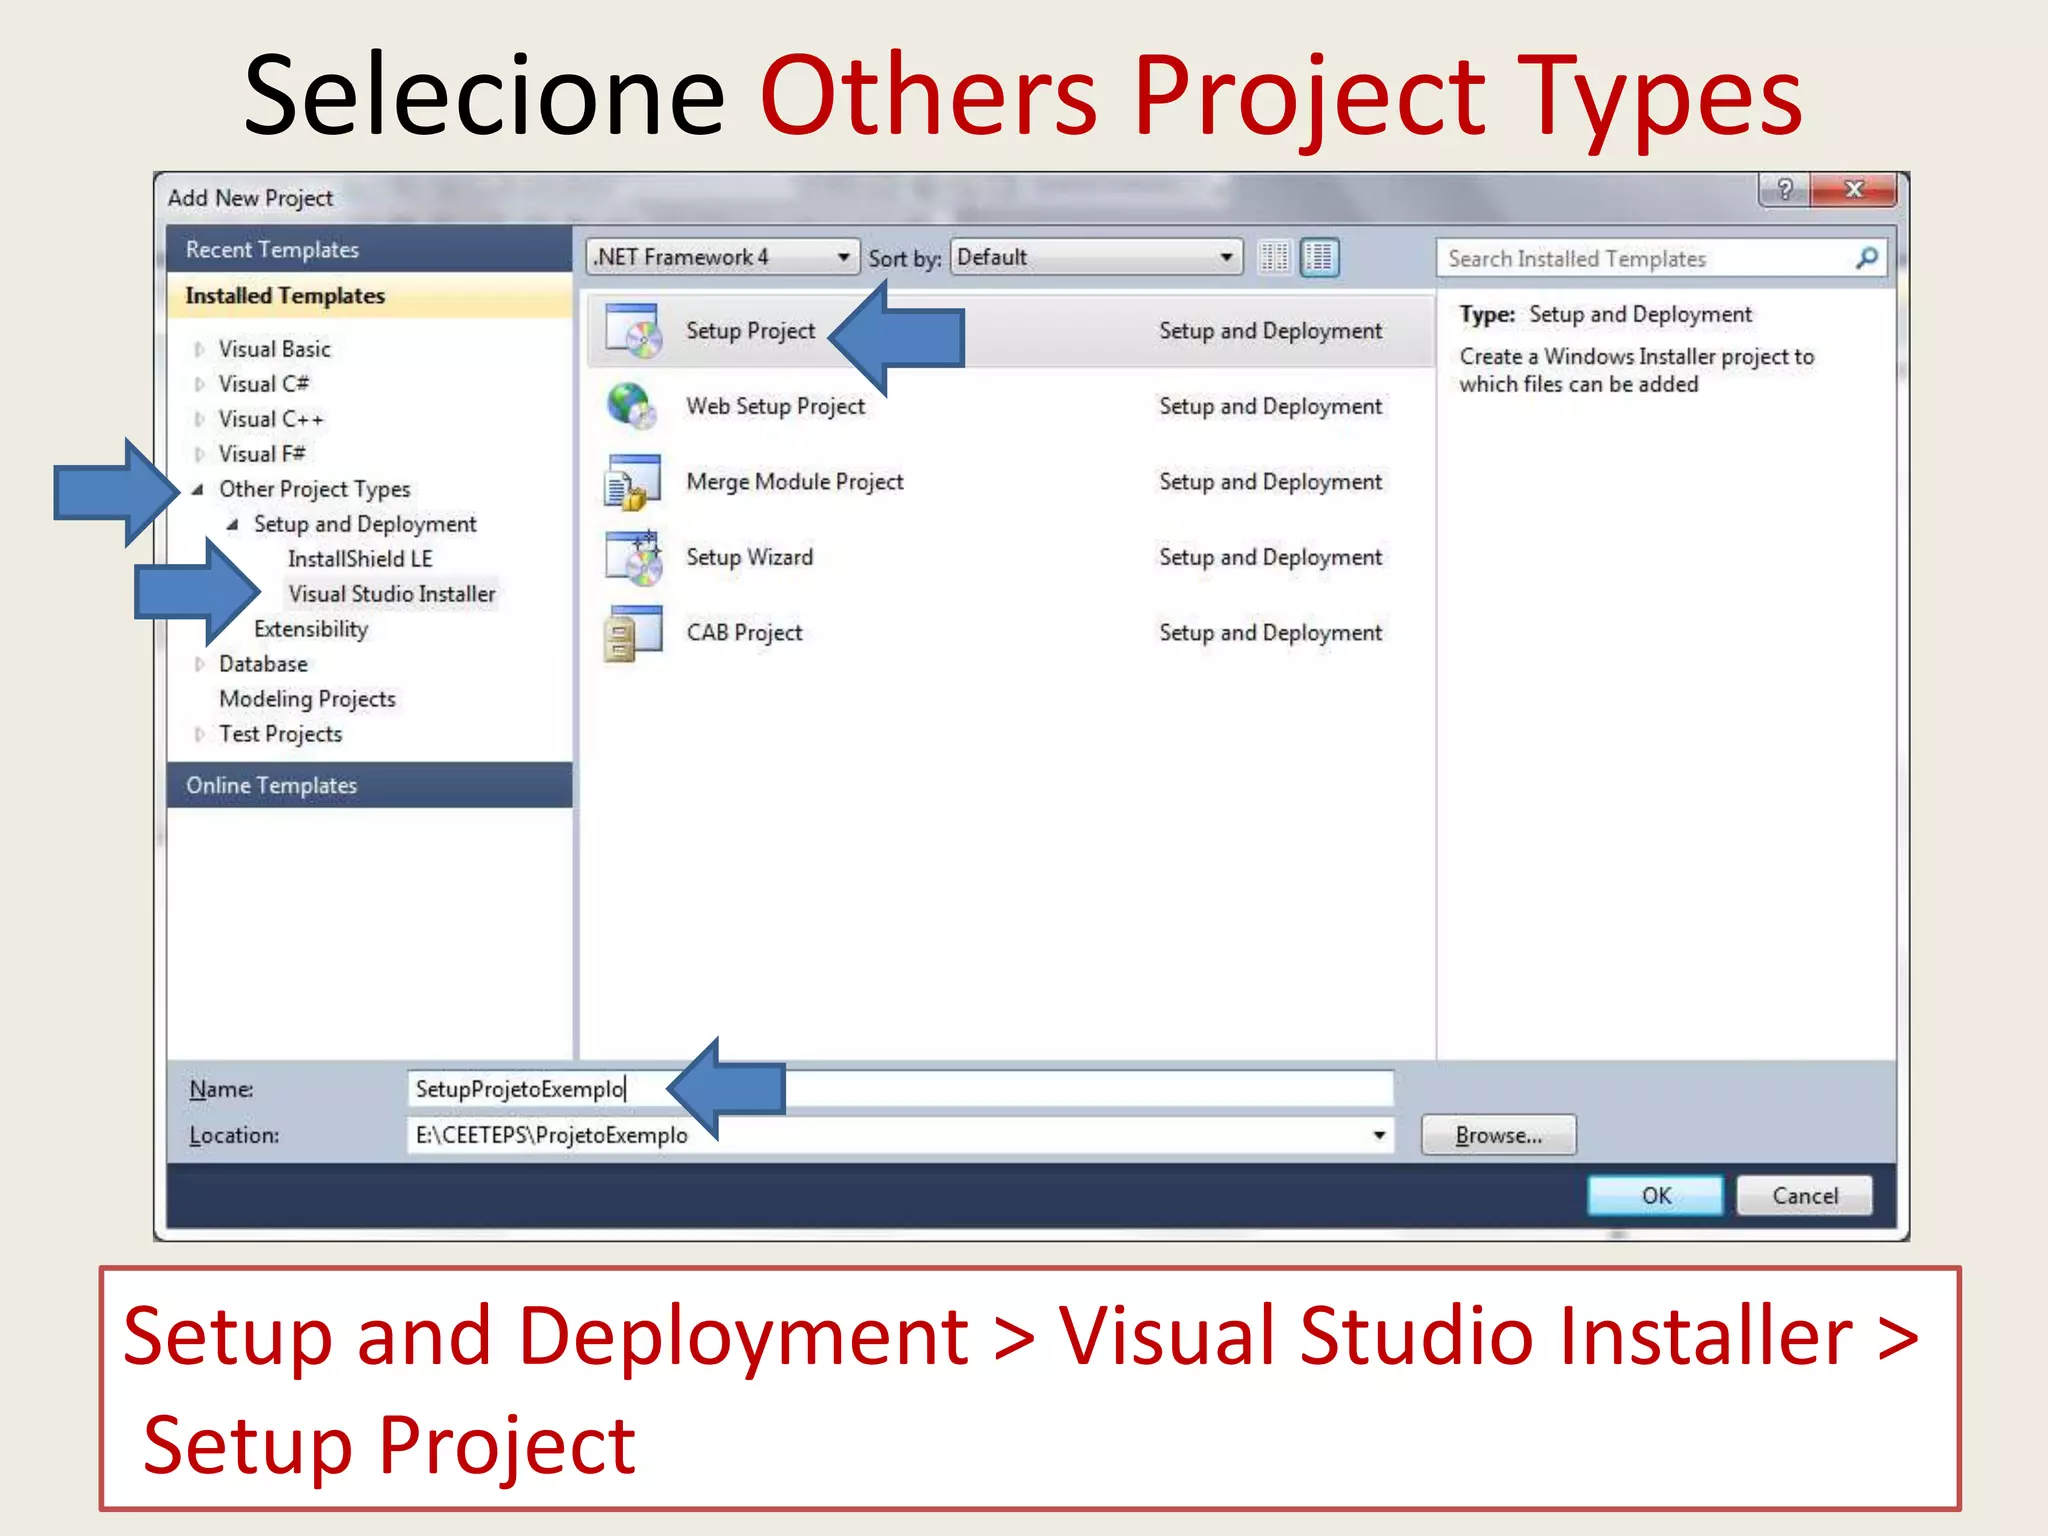The height and width of the screenshot is (1536, 2048).
Task: Select the Merge Module Project icon
Action: [633, 482]
